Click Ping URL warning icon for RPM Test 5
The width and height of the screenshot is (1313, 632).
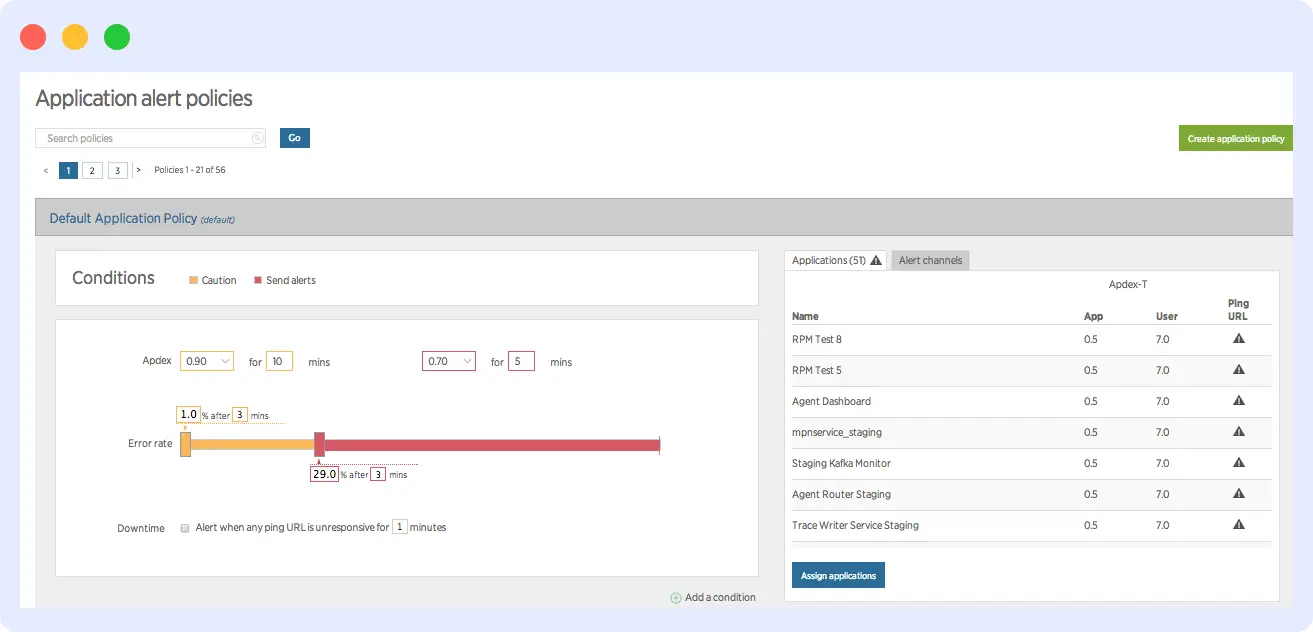click(x=1238, y=370)
